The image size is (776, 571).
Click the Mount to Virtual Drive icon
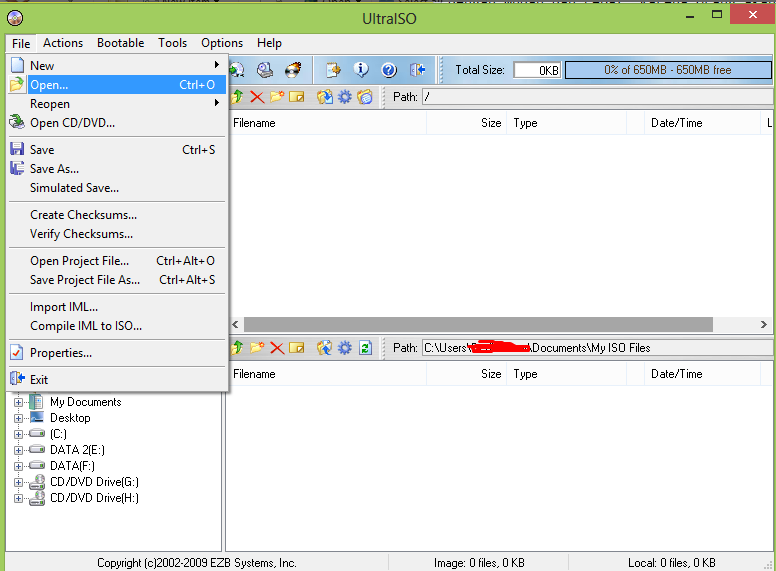tap(265, 70)
